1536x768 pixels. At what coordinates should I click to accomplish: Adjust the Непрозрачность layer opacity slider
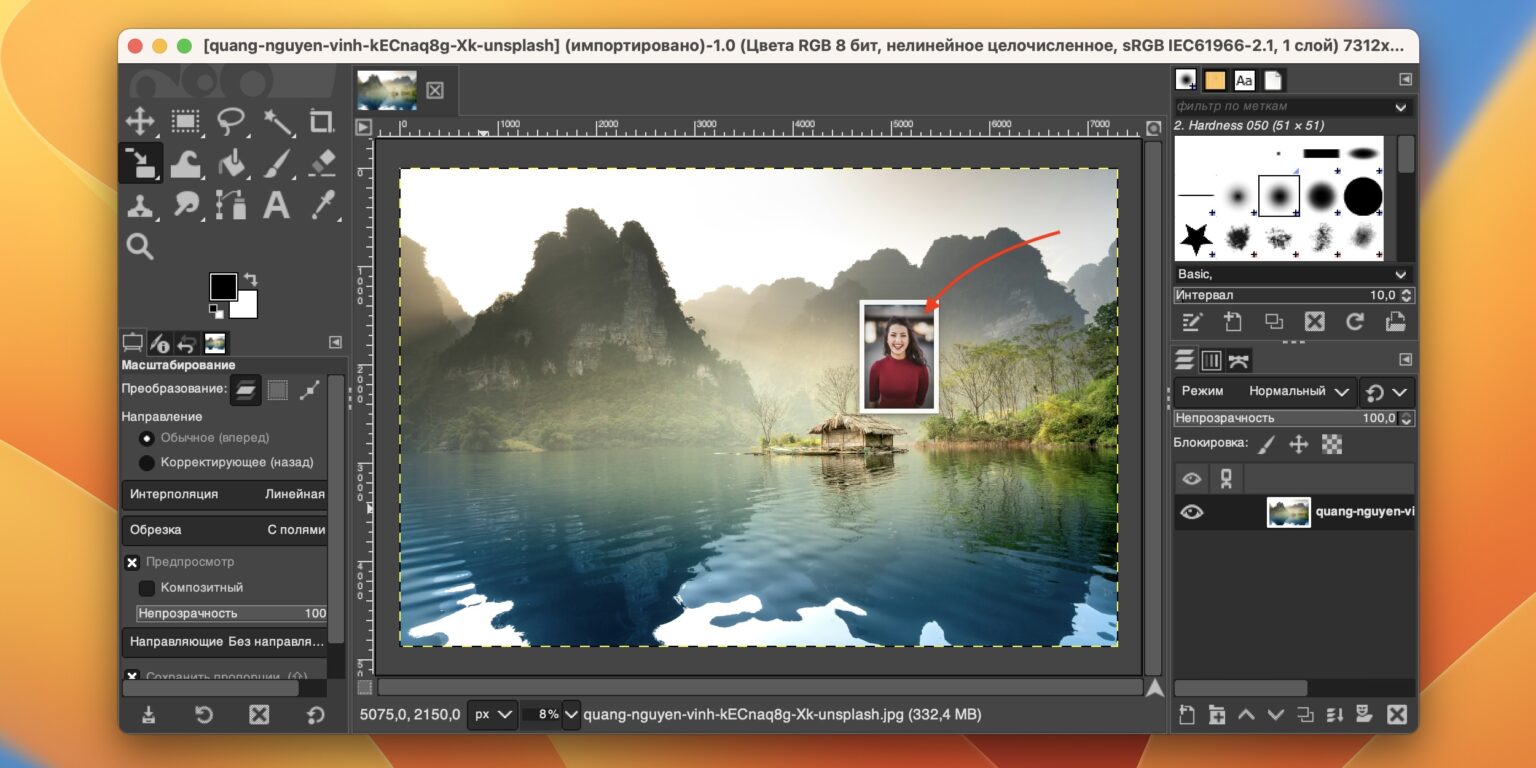pyautogui.click(x=1294, y=418)
